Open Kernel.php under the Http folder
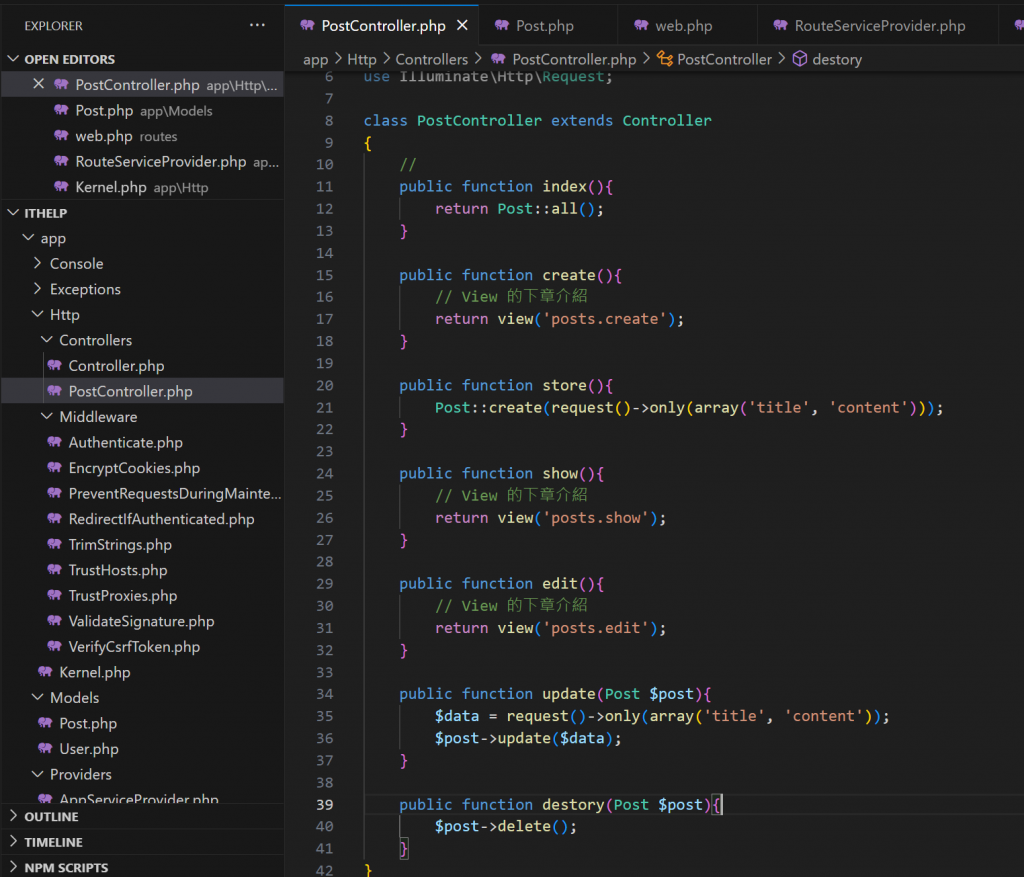The width and height of the screenshot is (1024, 877). (142, 671)
